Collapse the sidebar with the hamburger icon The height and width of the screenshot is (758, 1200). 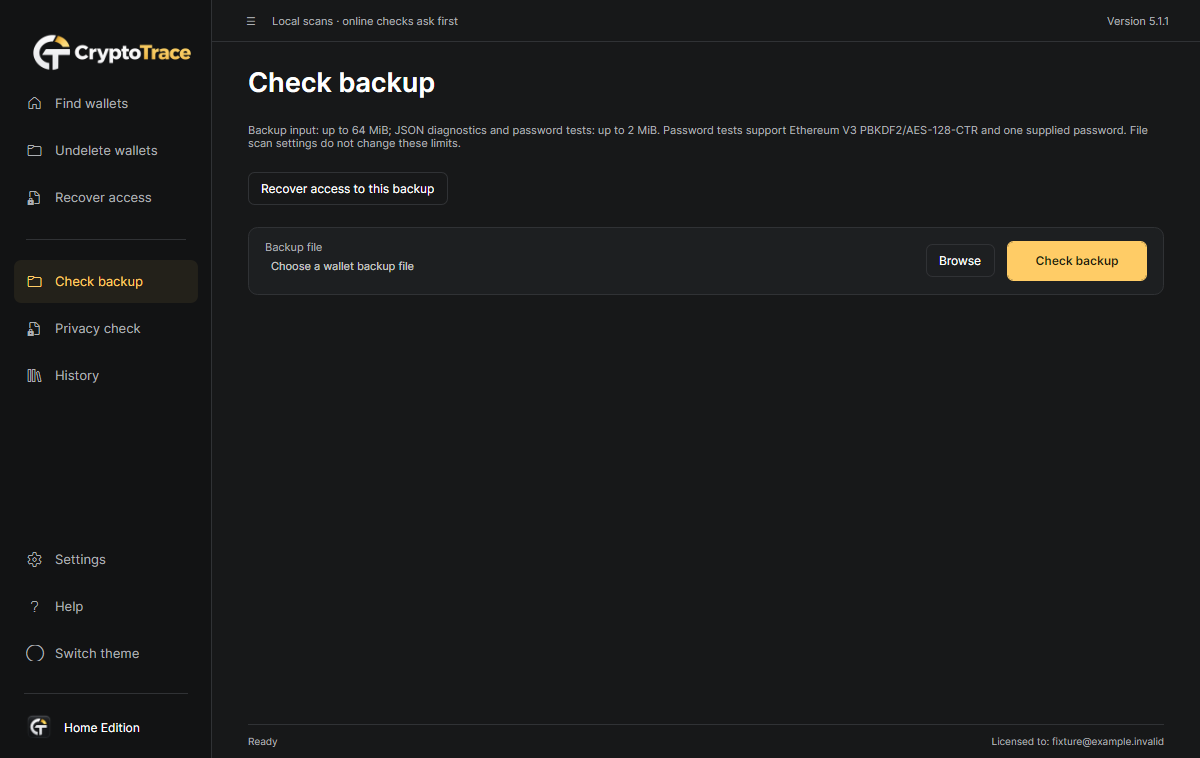point(251,21)
